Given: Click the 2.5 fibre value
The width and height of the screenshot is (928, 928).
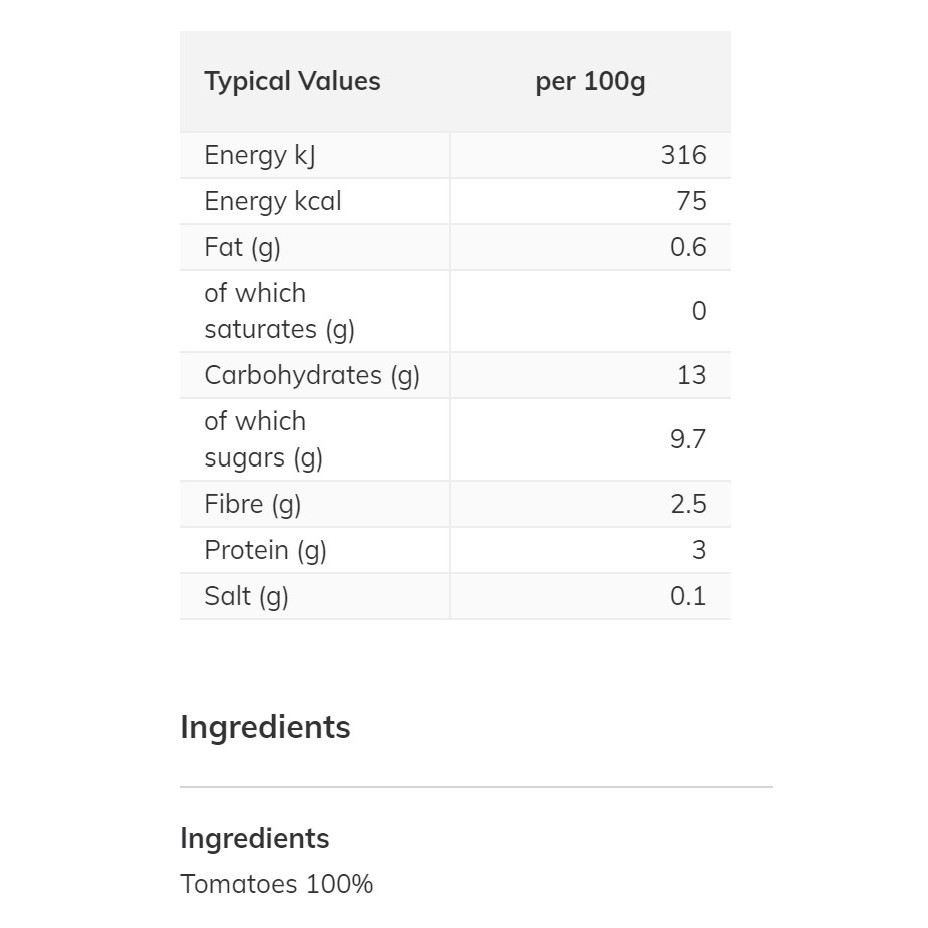Looking at the screenshot, I should coord(689,504).
